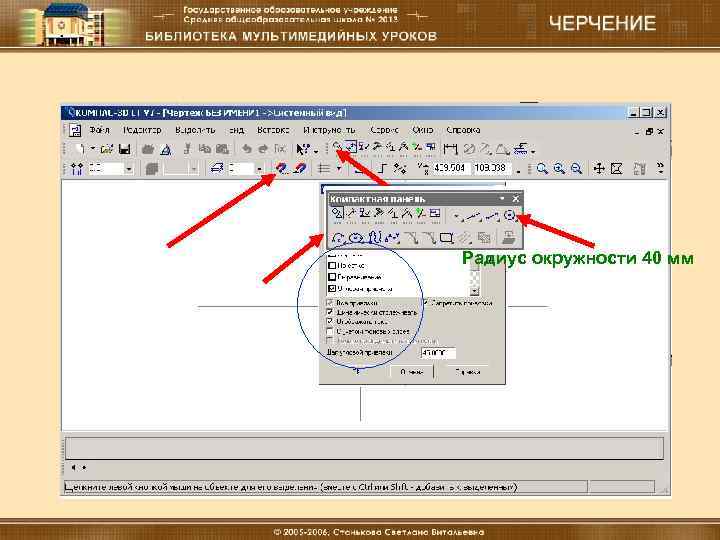Screen dimensions: 720x540
Task: Select the Point tool in compact panel
Action: coord(456,214)
